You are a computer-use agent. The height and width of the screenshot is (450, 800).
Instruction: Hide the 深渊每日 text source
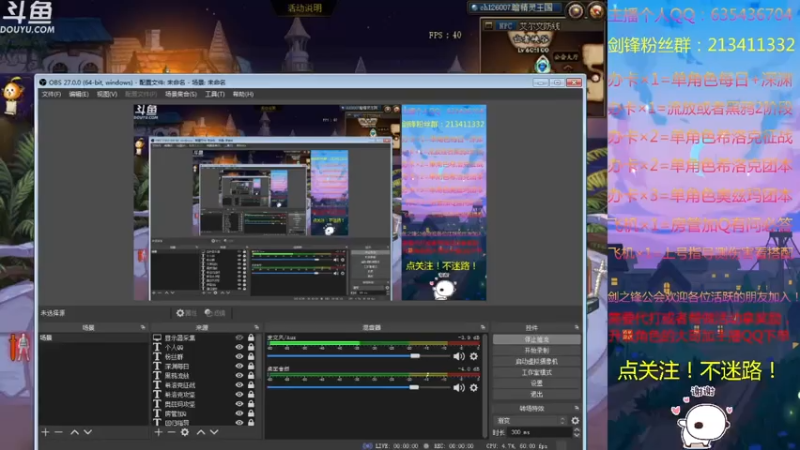click(x=239, y=366)
